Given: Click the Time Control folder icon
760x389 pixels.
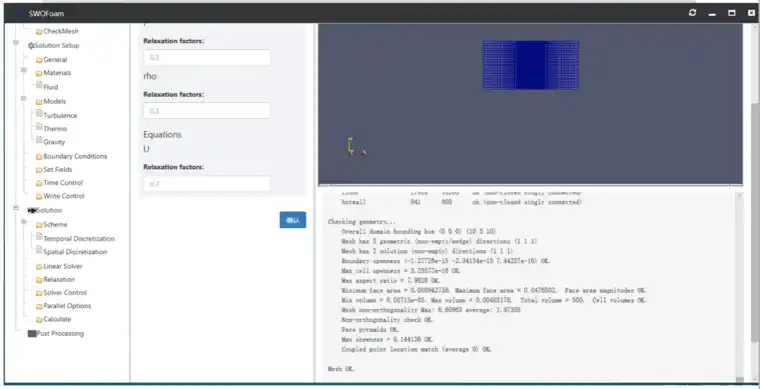Looking at the screenshot, I should click(39, 183).
